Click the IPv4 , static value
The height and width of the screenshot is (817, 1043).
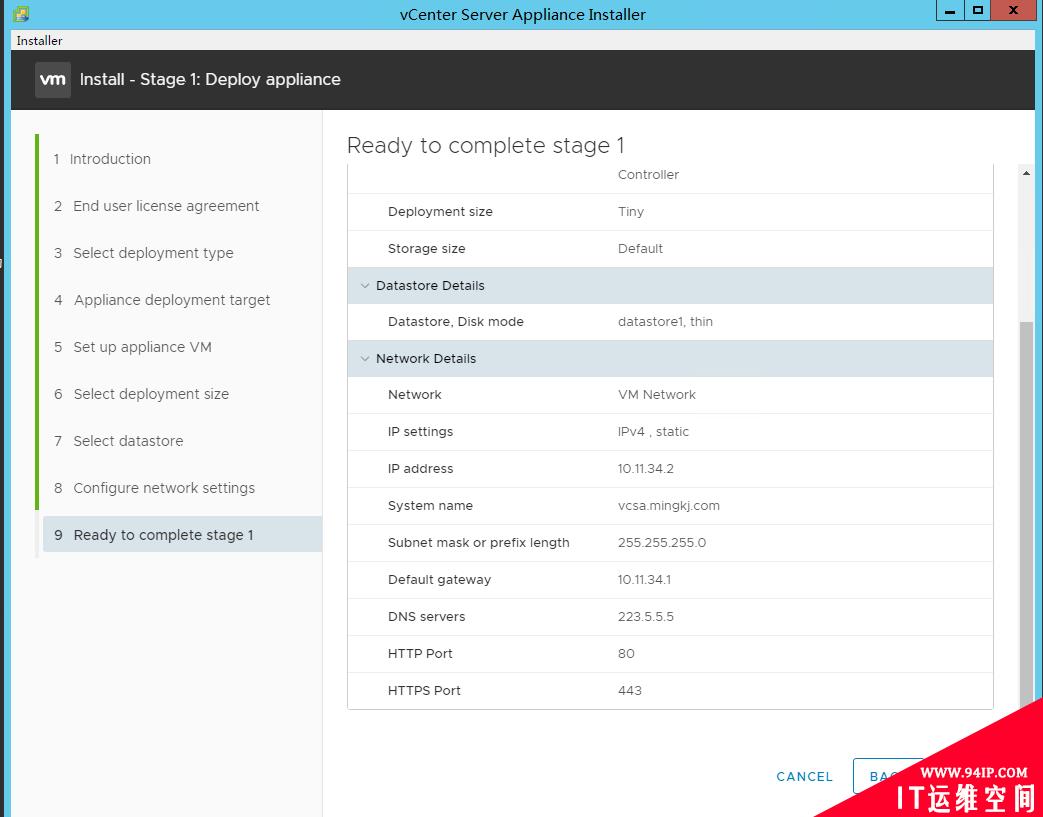pyautogui.click(x=653, y=432)
